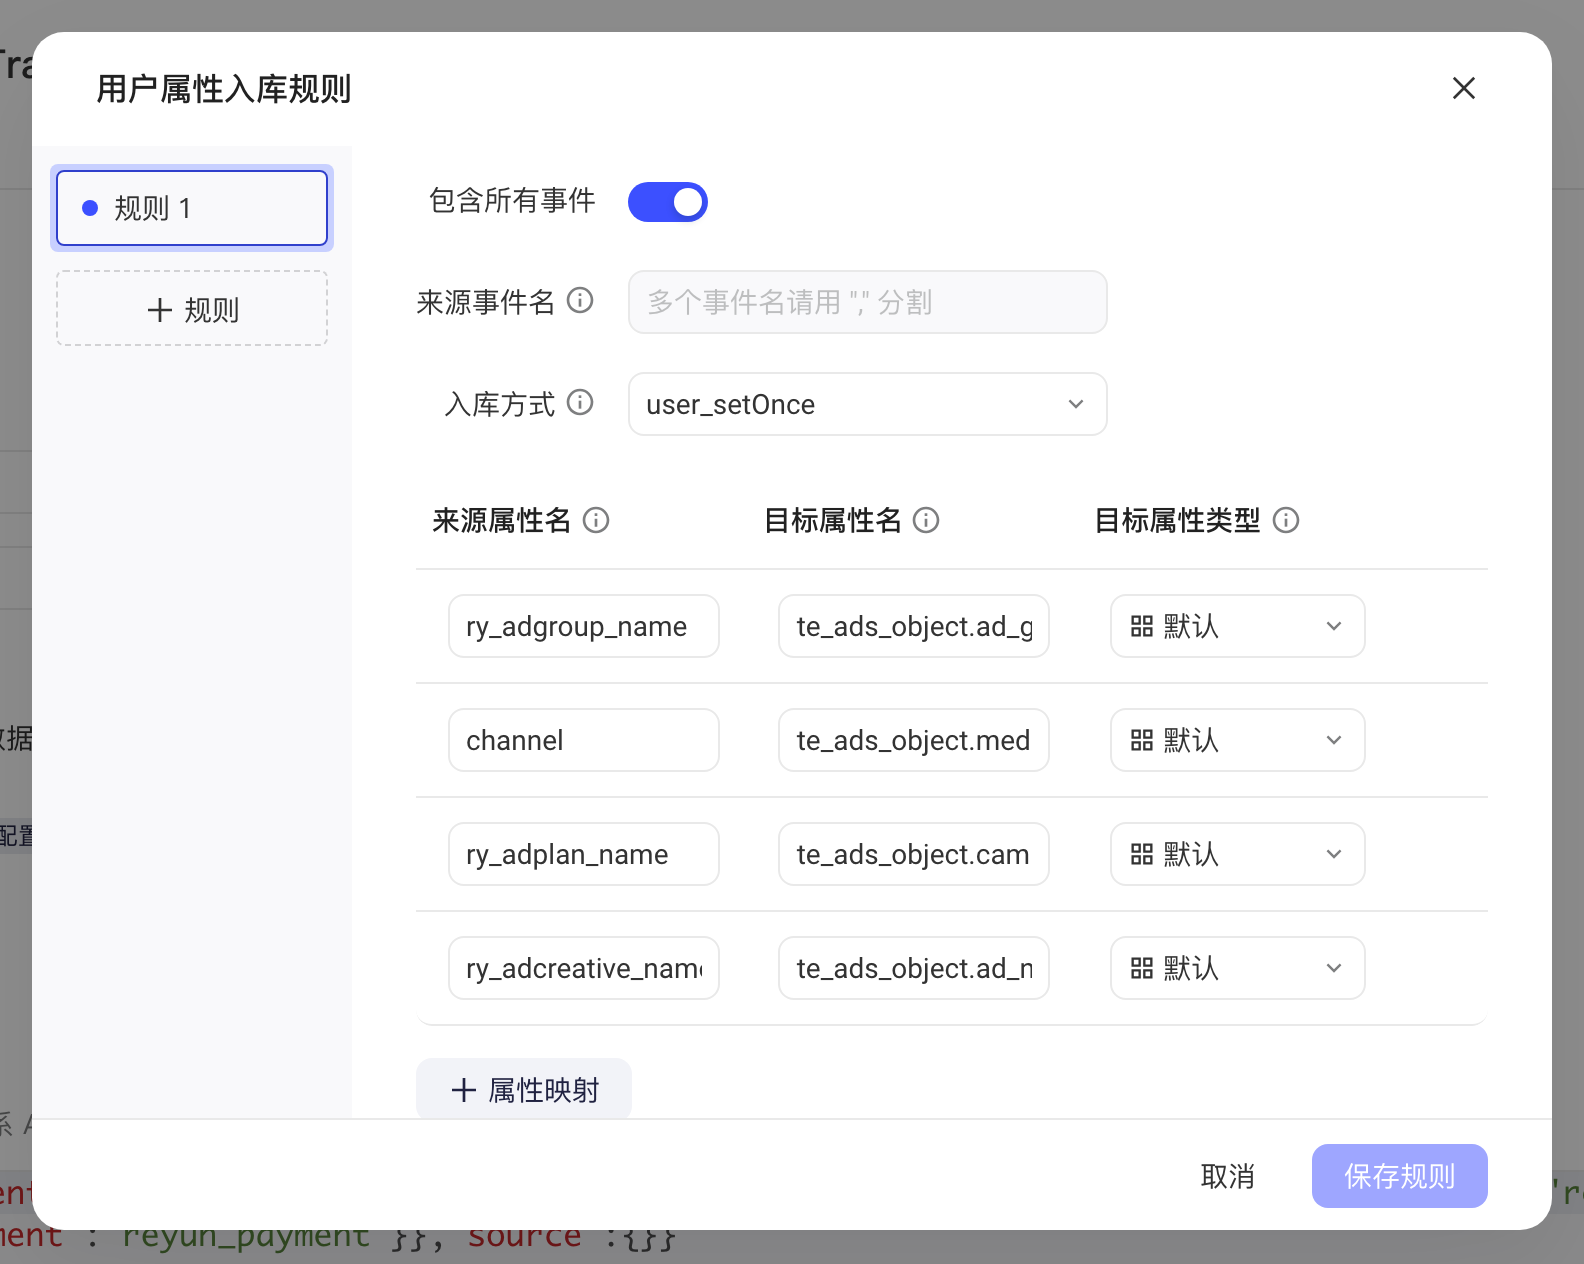
Task: Click the info icon beside 来源属性名
Action: click(596, 520)
